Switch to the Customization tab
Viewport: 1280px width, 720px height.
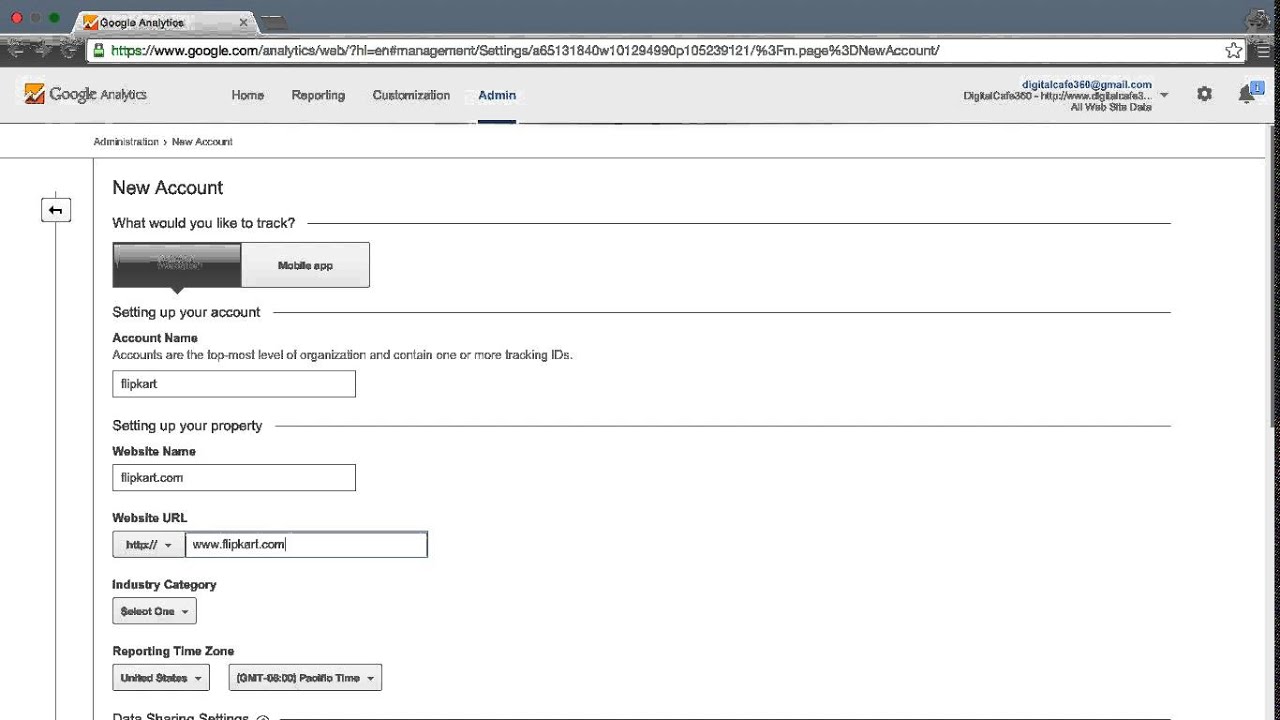[x=411, y=95]
